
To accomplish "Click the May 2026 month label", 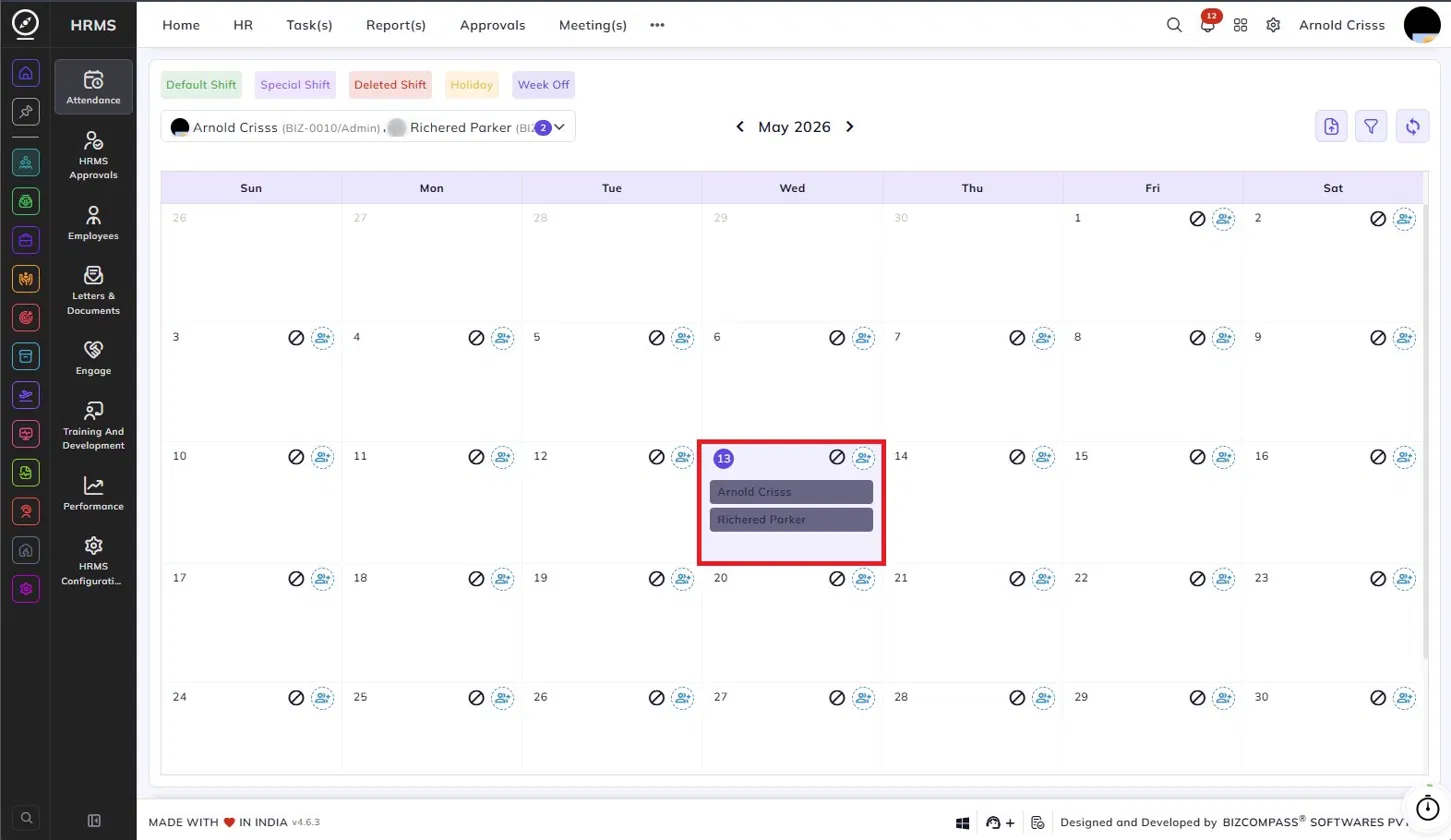I will click(794, 127).
